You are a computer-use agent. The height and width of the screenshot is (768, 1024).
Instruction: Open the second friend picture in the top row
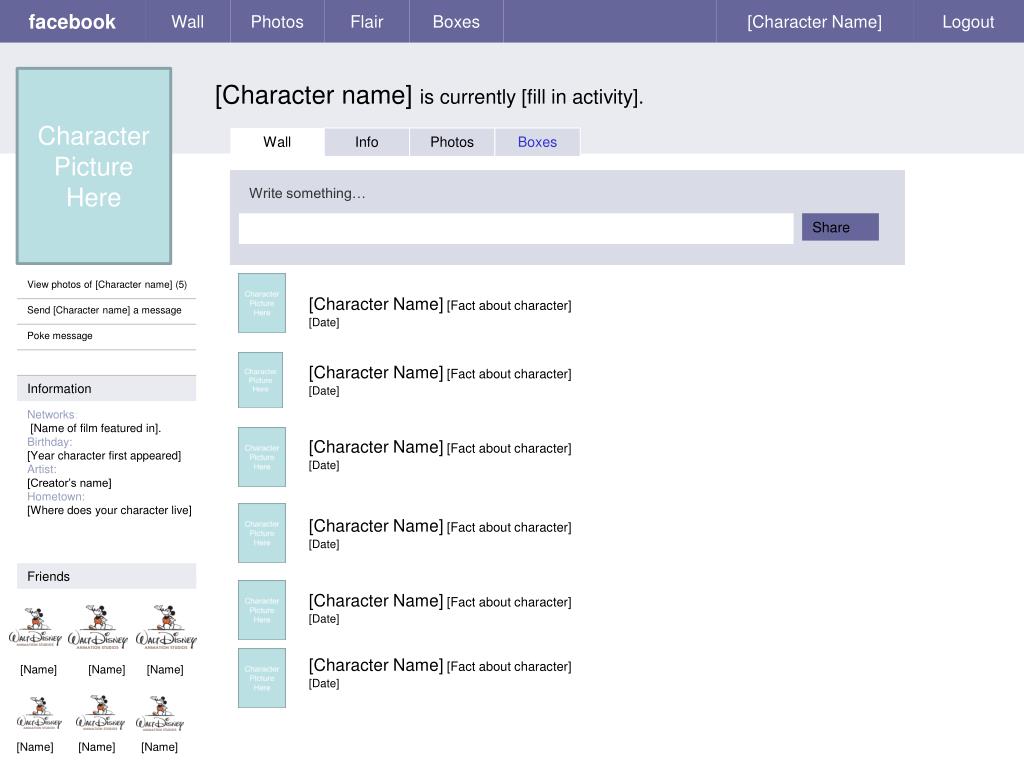tap(98, 627)
